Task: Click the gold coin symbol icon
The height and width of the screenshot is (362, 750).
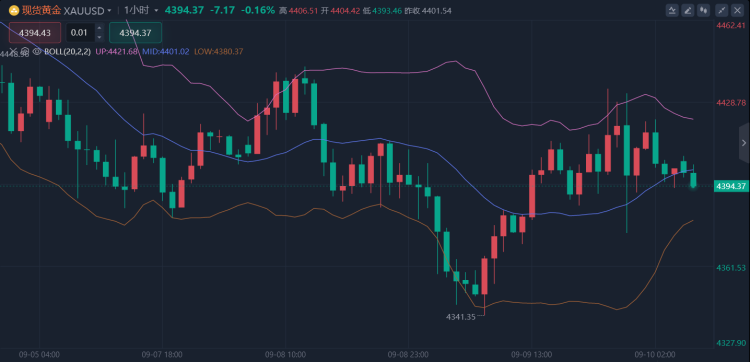Action: [x=14, y=11]
